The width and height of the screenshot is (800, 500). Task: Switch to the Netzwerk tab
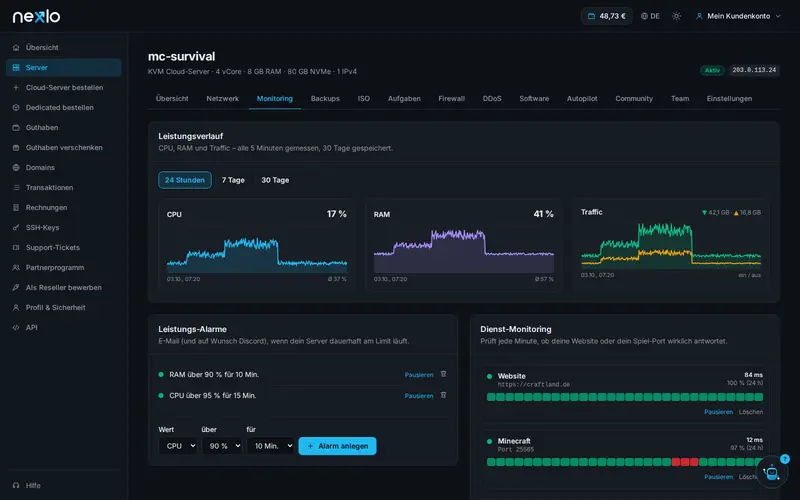click(x=222, y=98)
